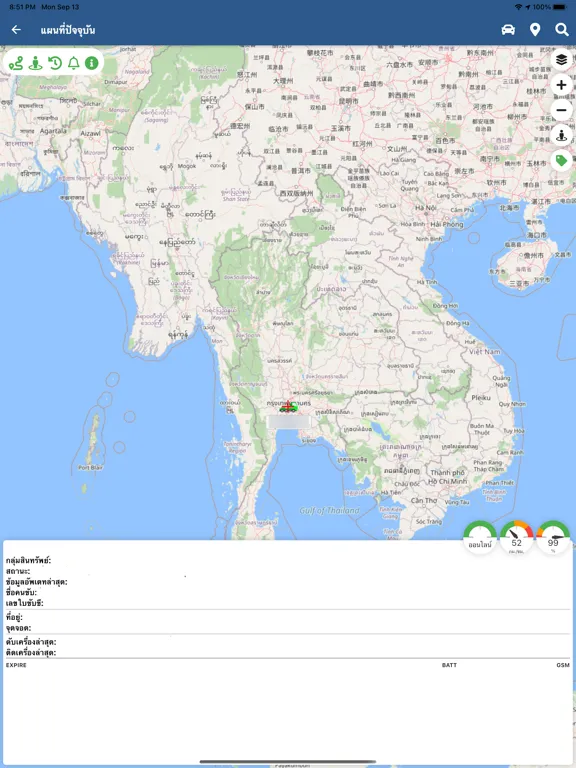Tap the สถานะ label
This screenshot has height=768, width=576.
[18, 571]
